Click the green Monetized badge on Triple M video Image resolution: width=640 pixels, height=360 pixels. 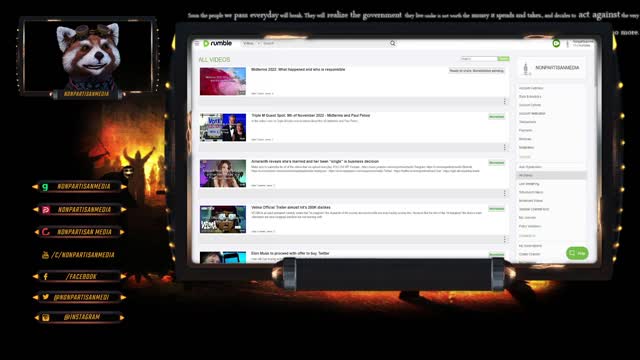tap(497, 117)
